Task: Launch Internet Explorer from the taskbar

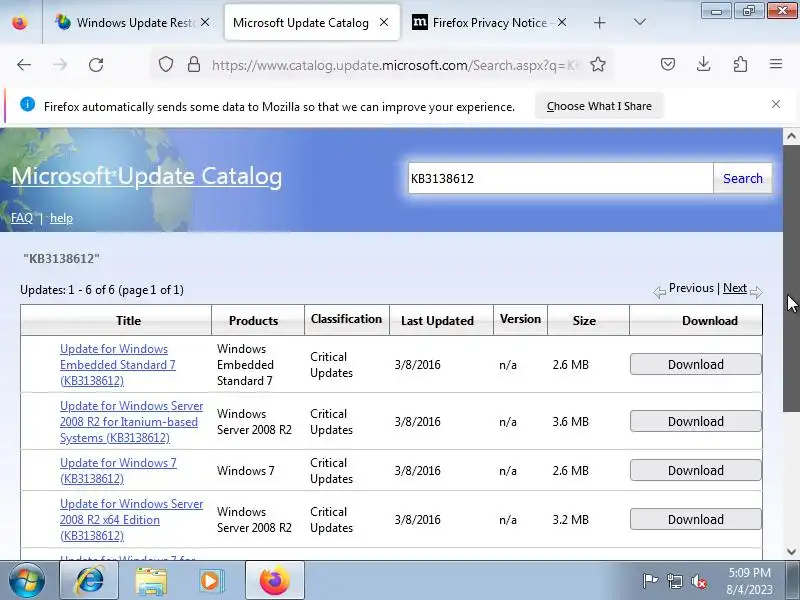Action: click(x=89, y=580)
